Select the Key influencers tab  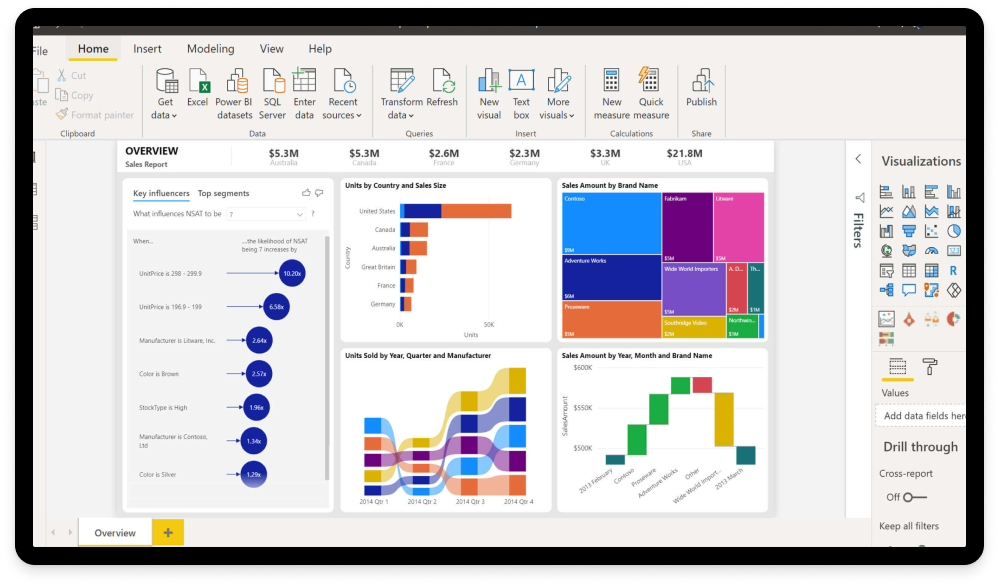tap(161, 194)
